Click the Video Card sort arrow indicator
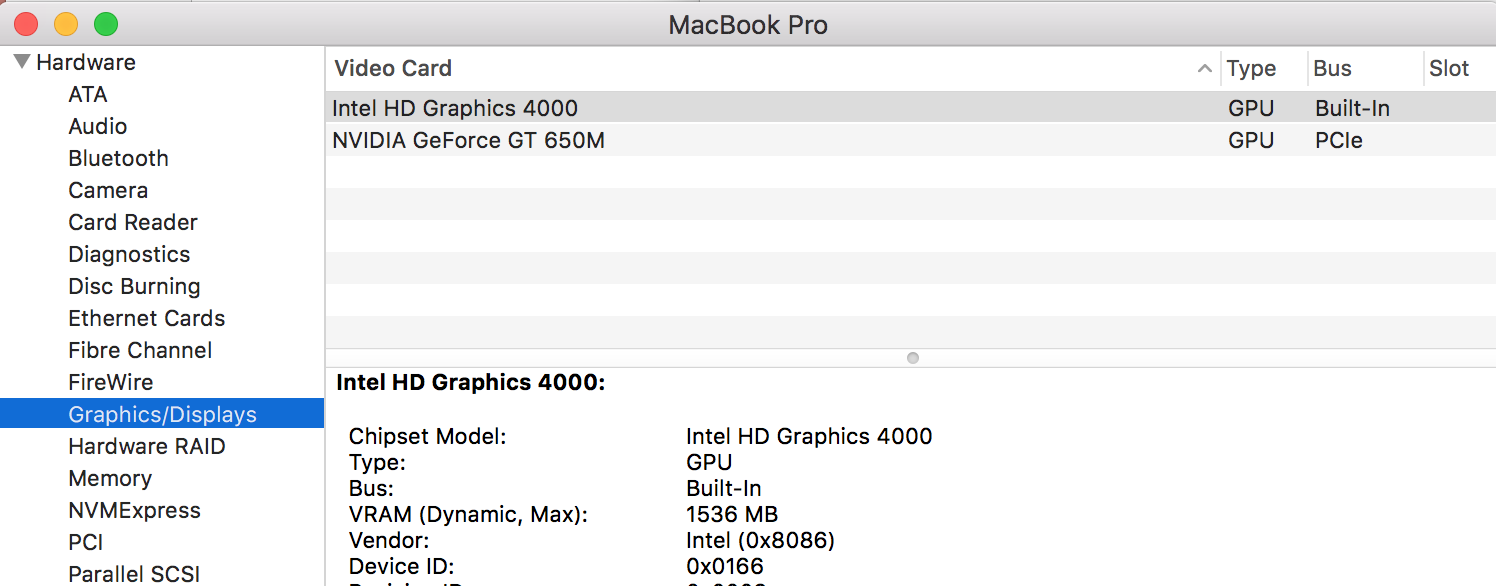This screenshot has height=586, width=1496. (1205, 69)
